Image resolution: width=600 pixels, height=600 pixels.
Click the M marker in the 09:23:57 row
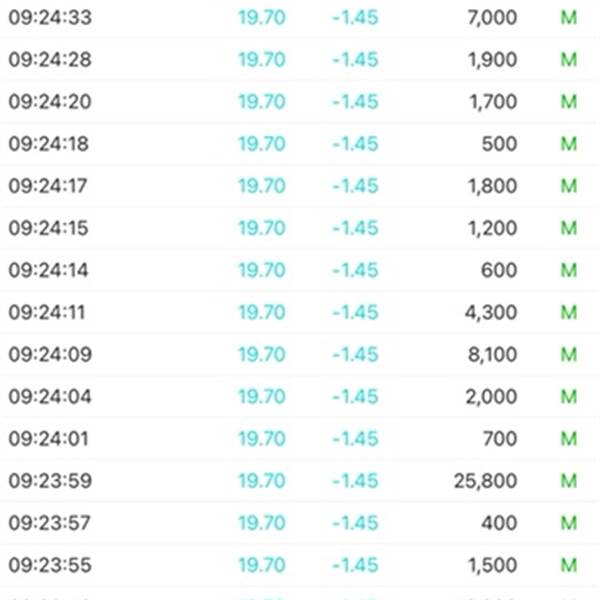(569, 523)
